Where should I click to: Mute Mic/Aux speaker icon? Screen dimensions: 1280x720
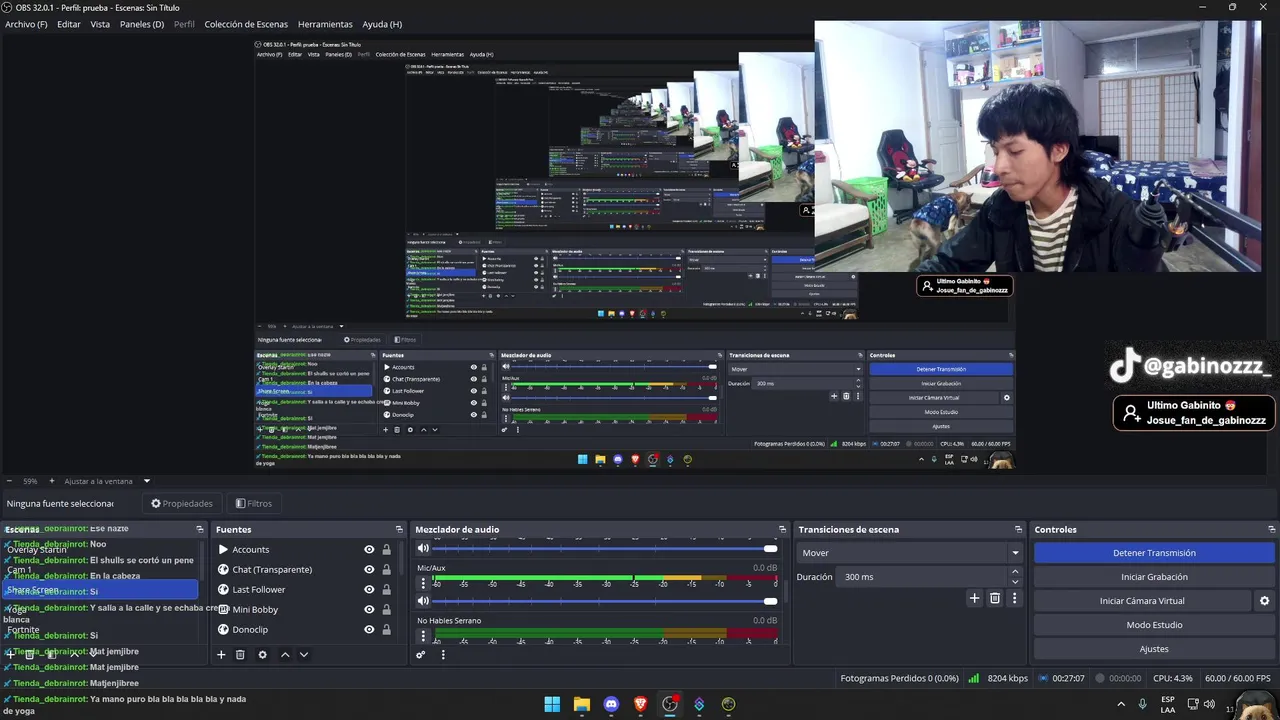tap(423, 601)
